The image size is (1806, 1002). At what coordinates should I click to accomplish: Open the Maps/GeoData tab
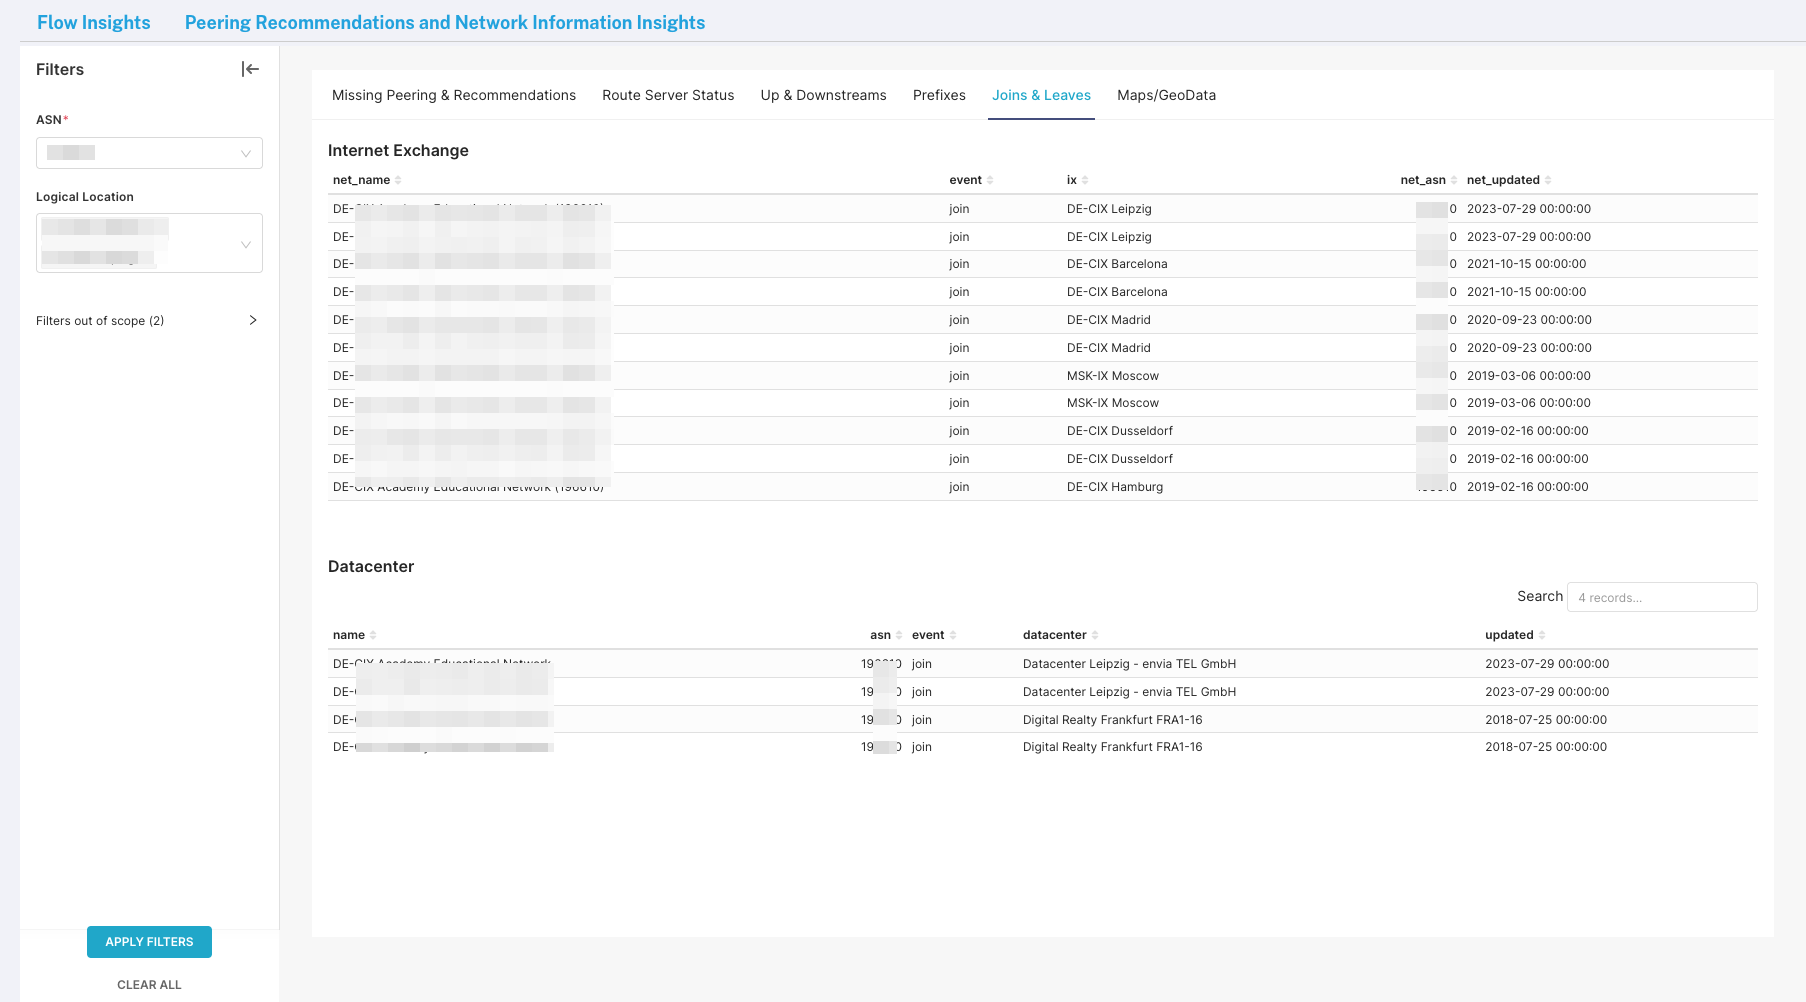[1166, 95]
